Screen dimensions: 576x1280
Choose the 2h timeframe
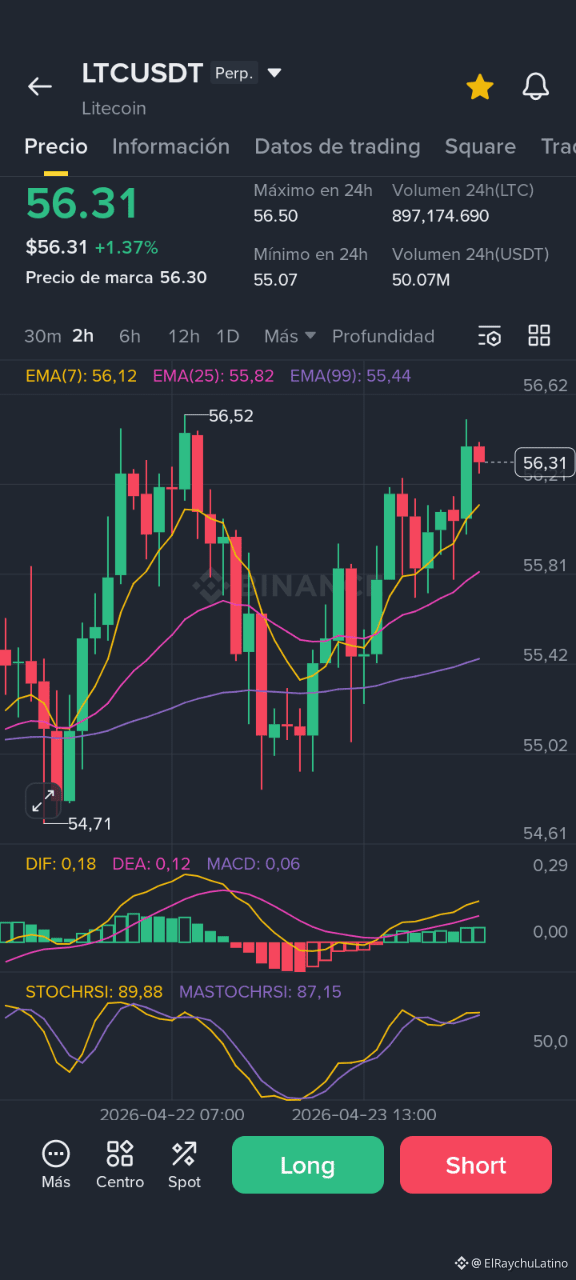(x=83, y=336)
